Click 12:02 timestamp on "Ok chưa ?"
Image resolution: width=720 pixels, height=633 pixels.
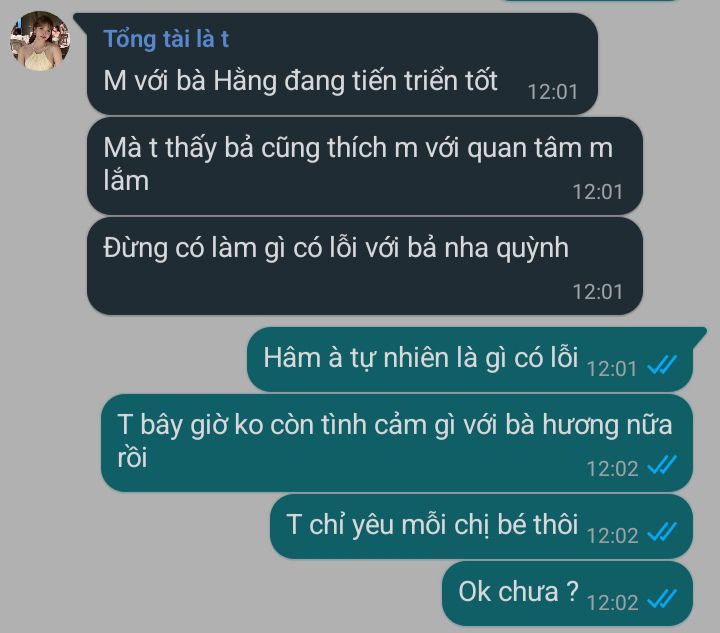[x=612, y=603]
